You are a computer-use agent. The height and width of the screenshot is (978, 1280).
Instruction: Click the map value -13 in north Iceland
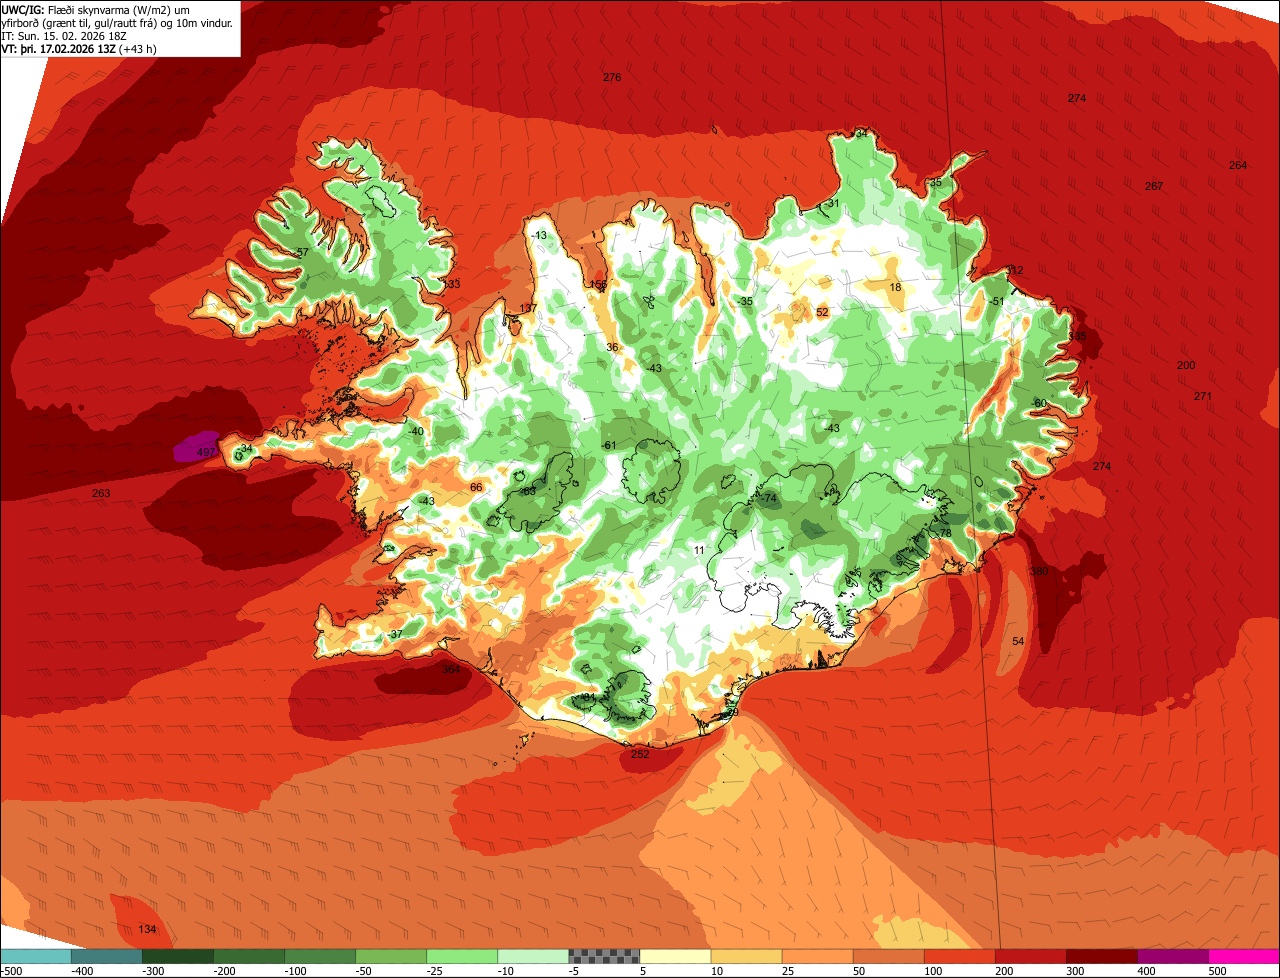pos(540,235)
